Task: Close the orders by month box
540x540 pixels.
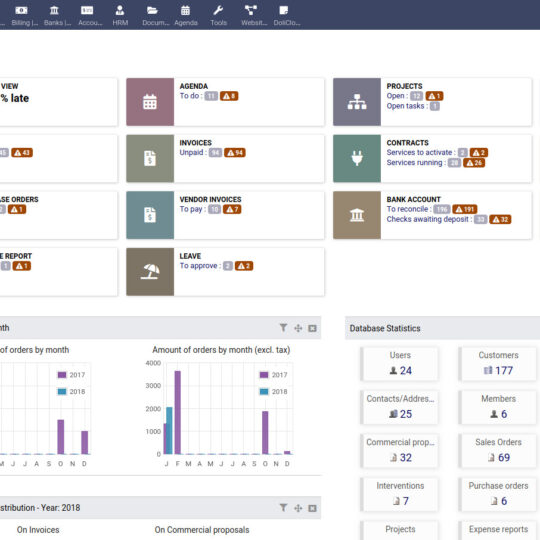Action: (x=312, y=328)
